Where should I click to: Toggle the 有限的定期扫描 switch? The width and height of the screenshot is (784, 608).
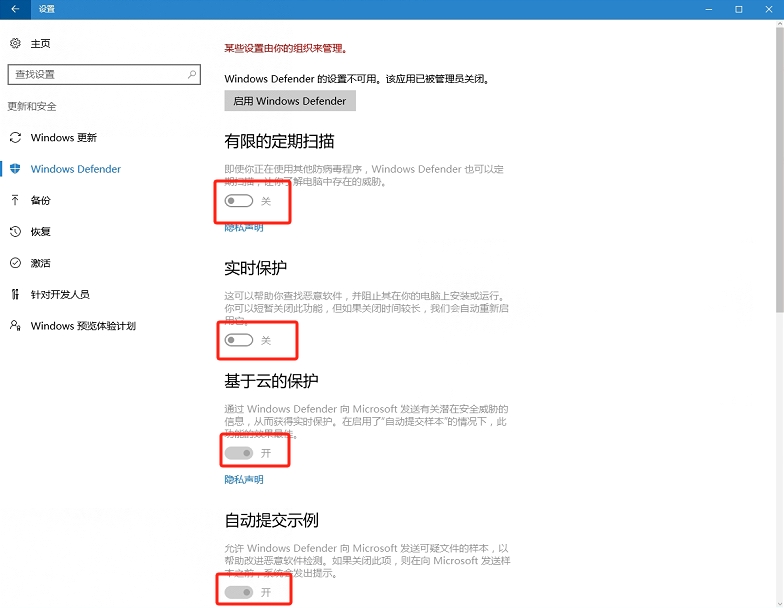tap(238, 201)
